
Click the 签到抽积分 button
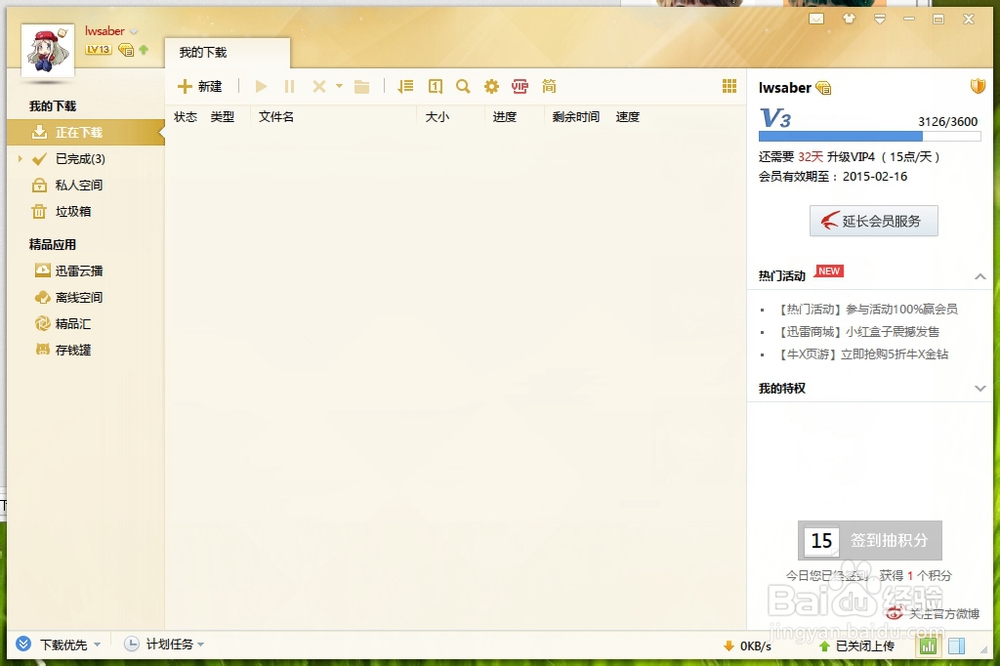pyautogui.click(x=870, y=540)
